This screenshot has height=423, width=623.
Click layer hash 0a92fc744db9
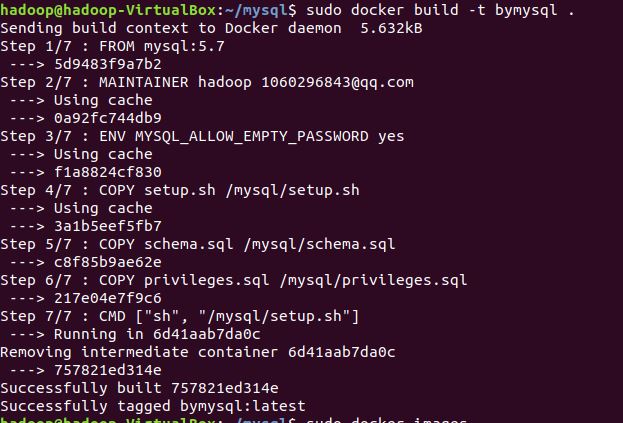(108, 118)
